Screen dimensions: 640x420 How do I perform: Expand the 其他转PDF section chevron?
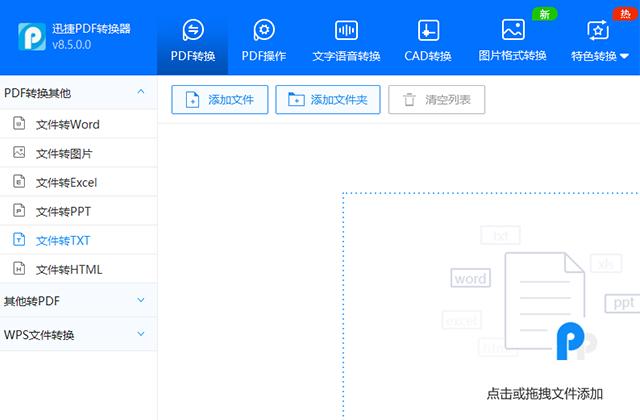tap(141, 300)
